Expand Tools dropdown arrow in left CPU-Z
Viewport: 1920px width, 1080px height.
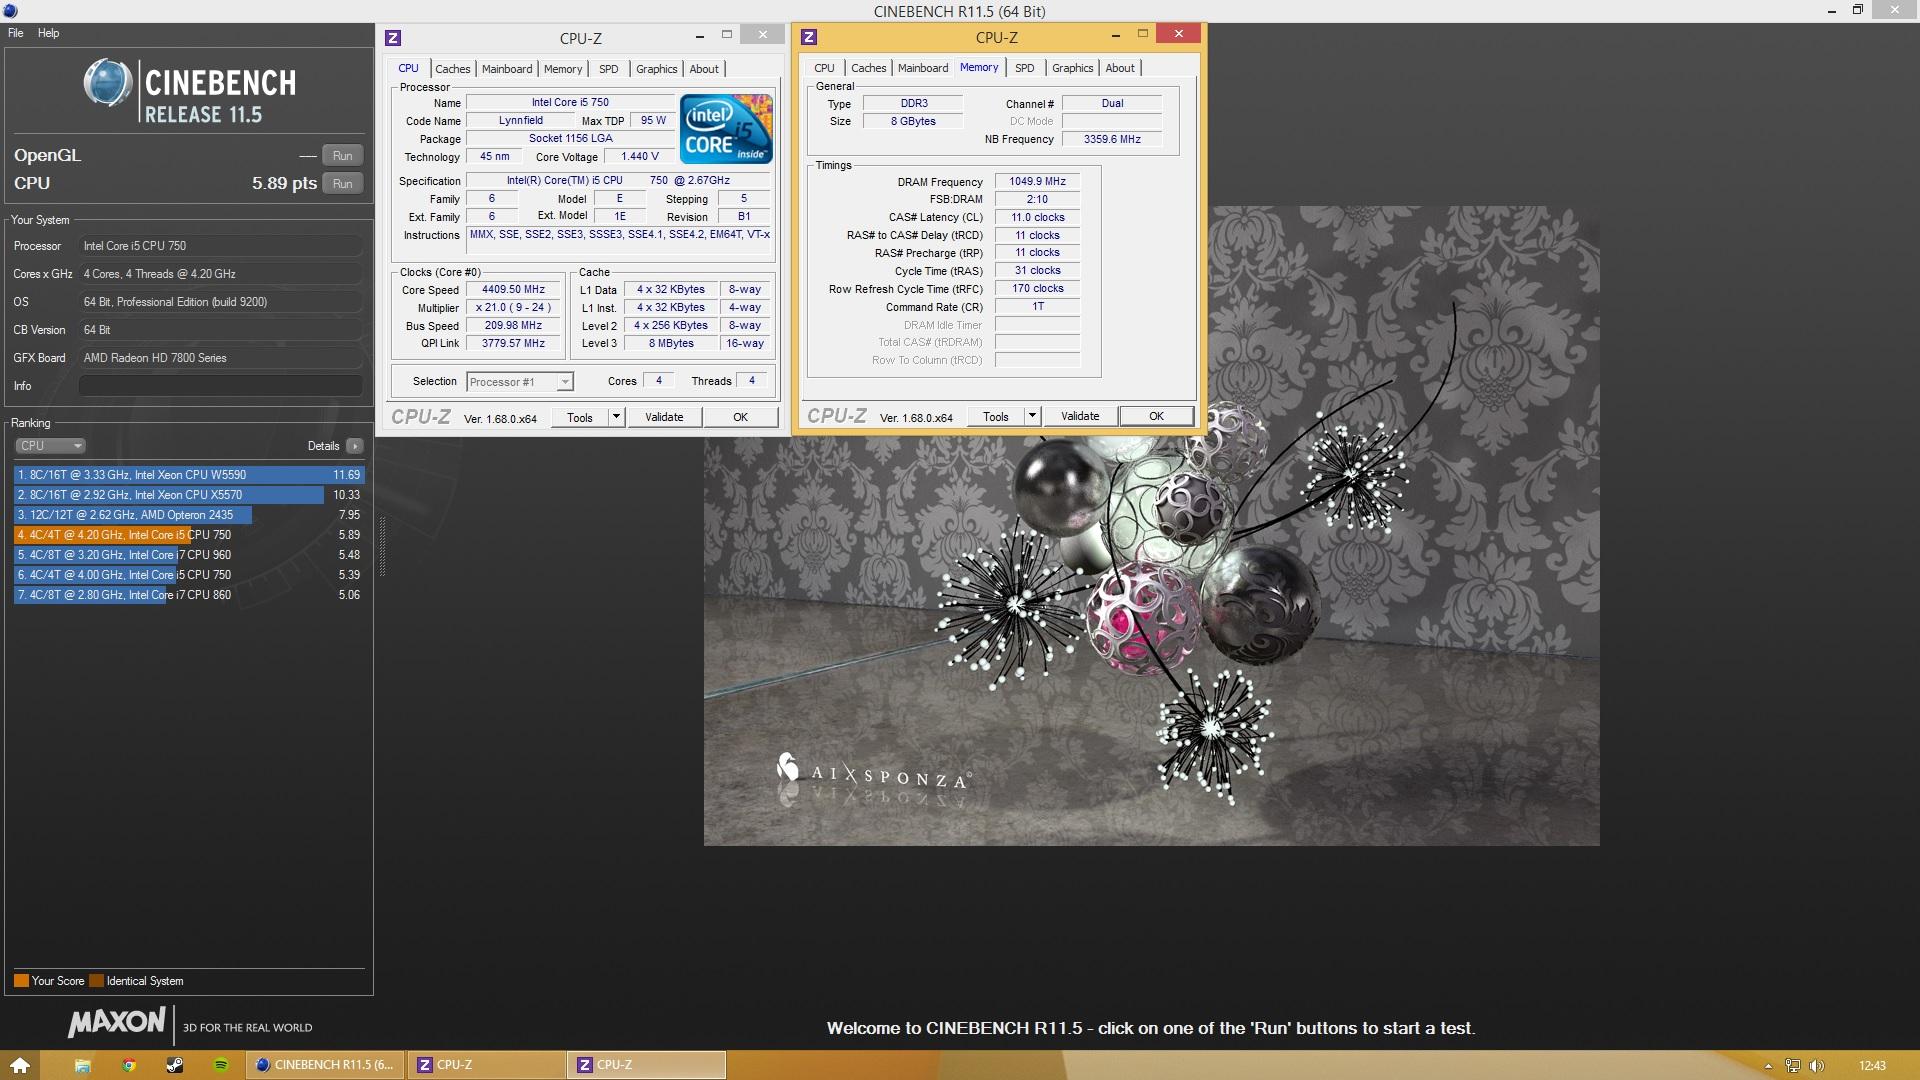coord(617,418)
